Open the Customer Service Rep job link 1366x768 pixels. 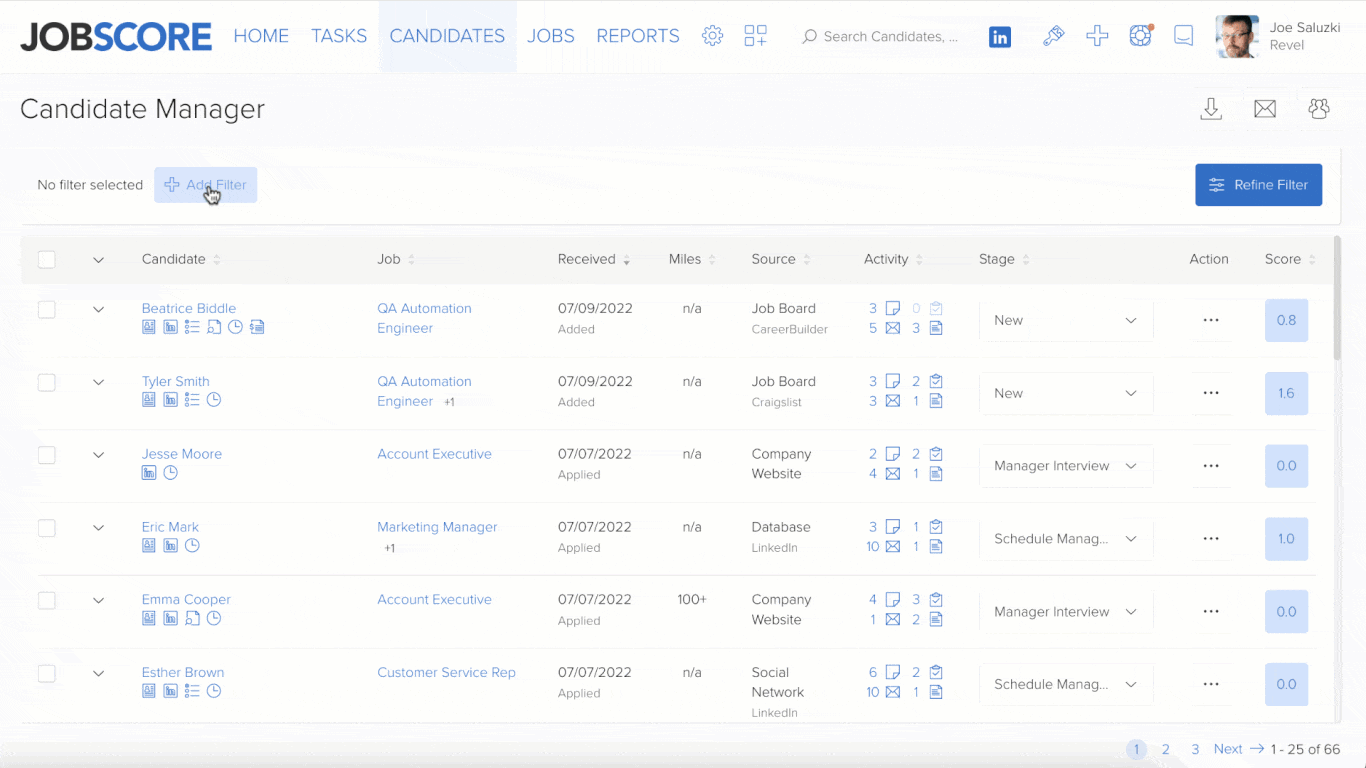point(446,672)
